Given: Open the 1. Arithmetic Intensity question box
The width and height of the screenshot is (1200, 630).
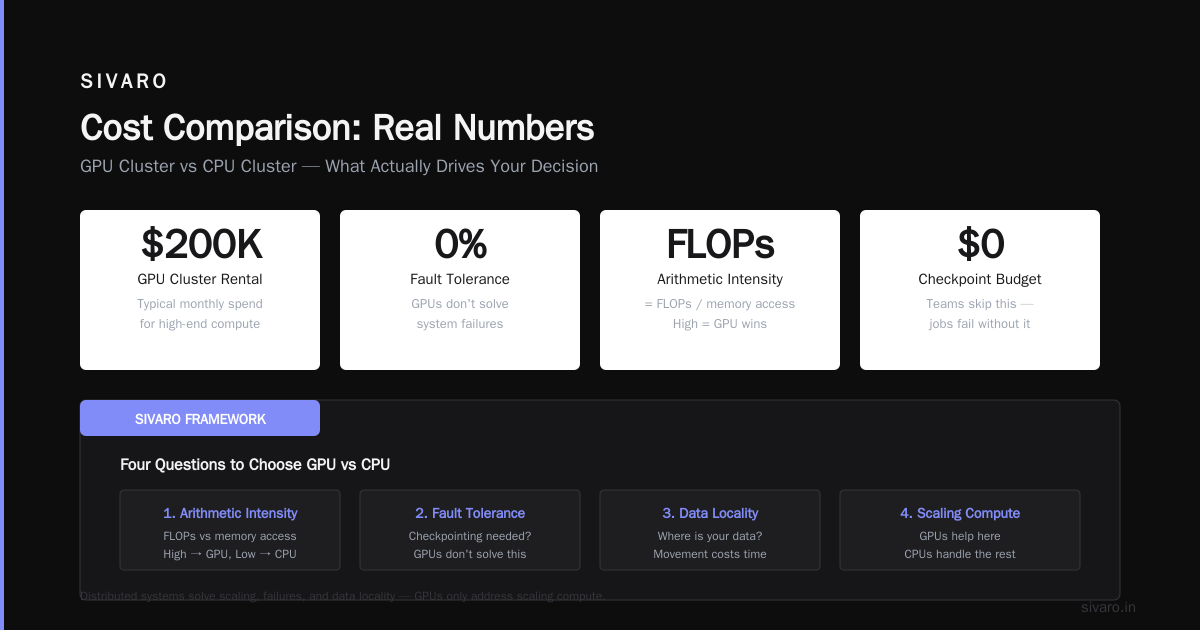Looking at the screenshot, I should [230, 530].
